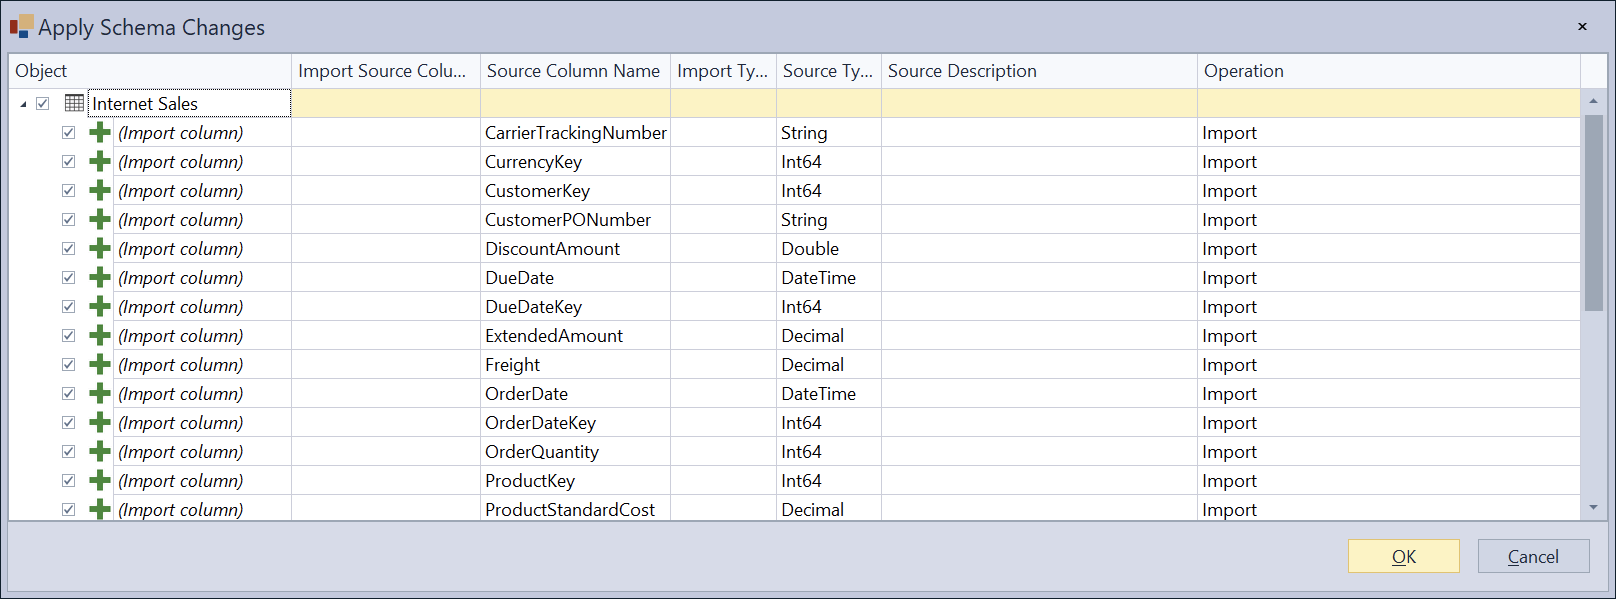Click the plus icon for OrderQuantity row
This screenshot has height=599, width=1616.
(x=100, y=451)
